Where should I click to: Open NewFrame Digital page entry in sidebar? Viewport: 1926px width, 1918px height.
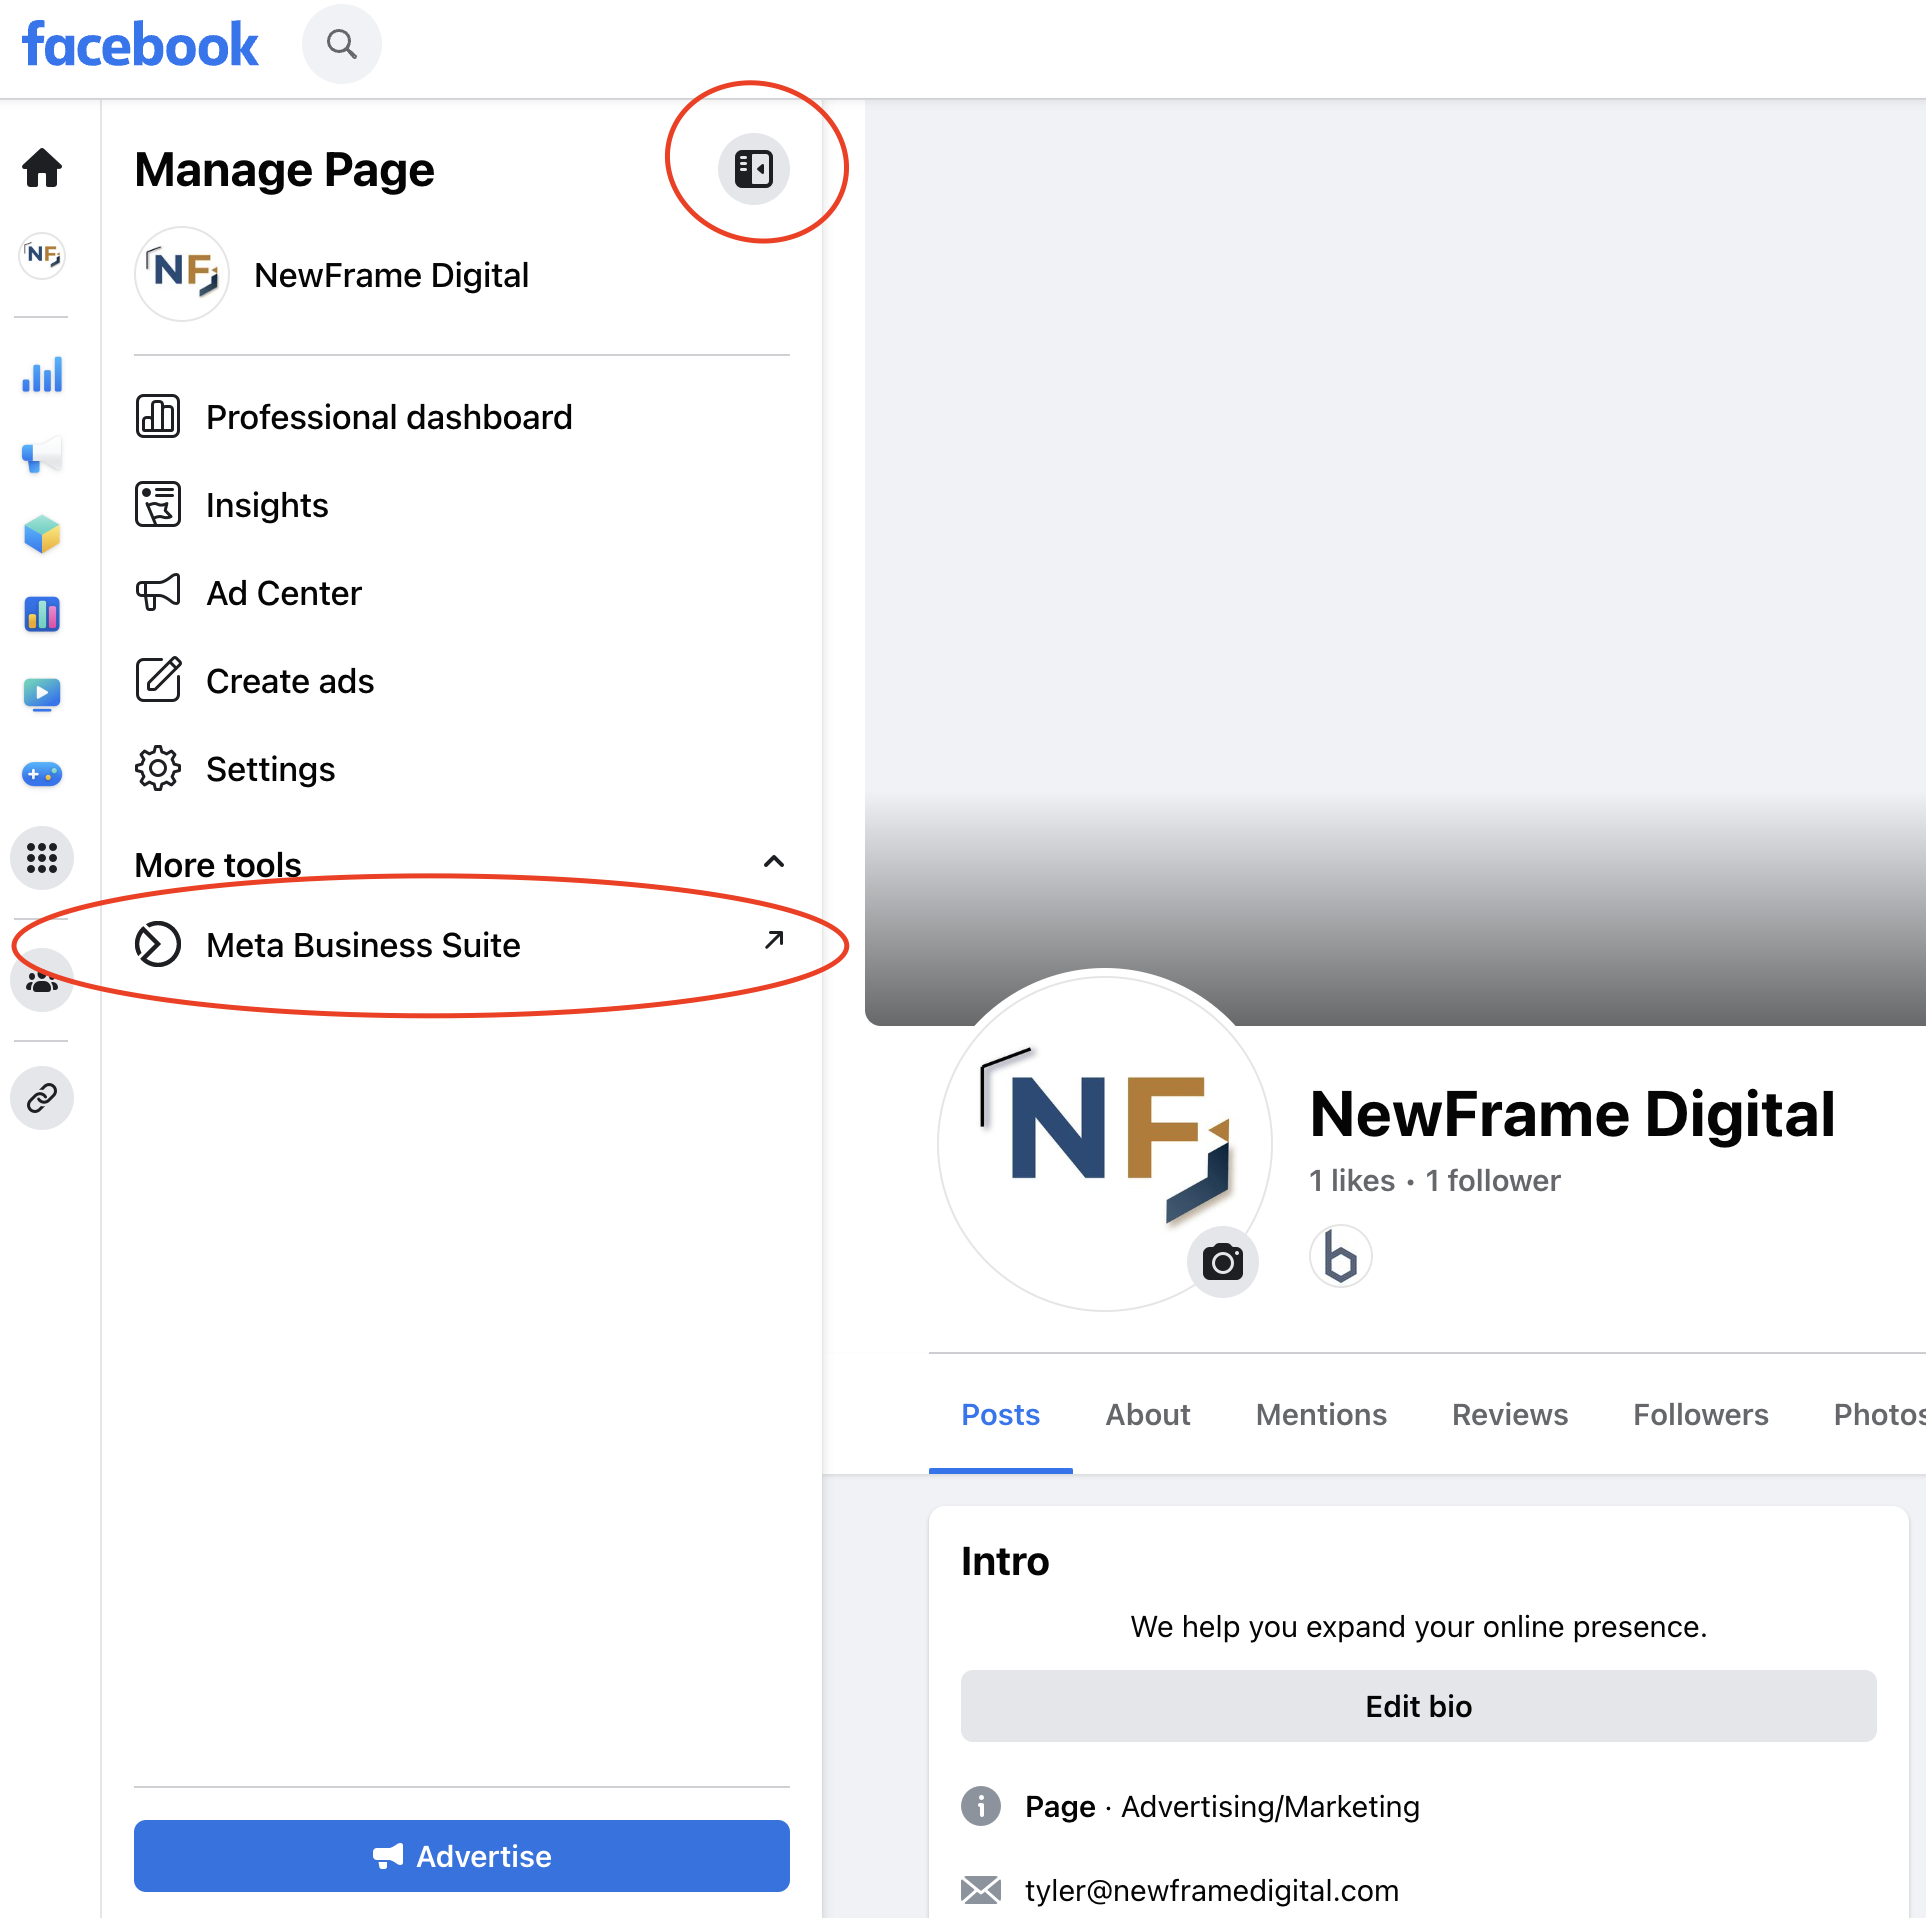click(x=462, y=274)
